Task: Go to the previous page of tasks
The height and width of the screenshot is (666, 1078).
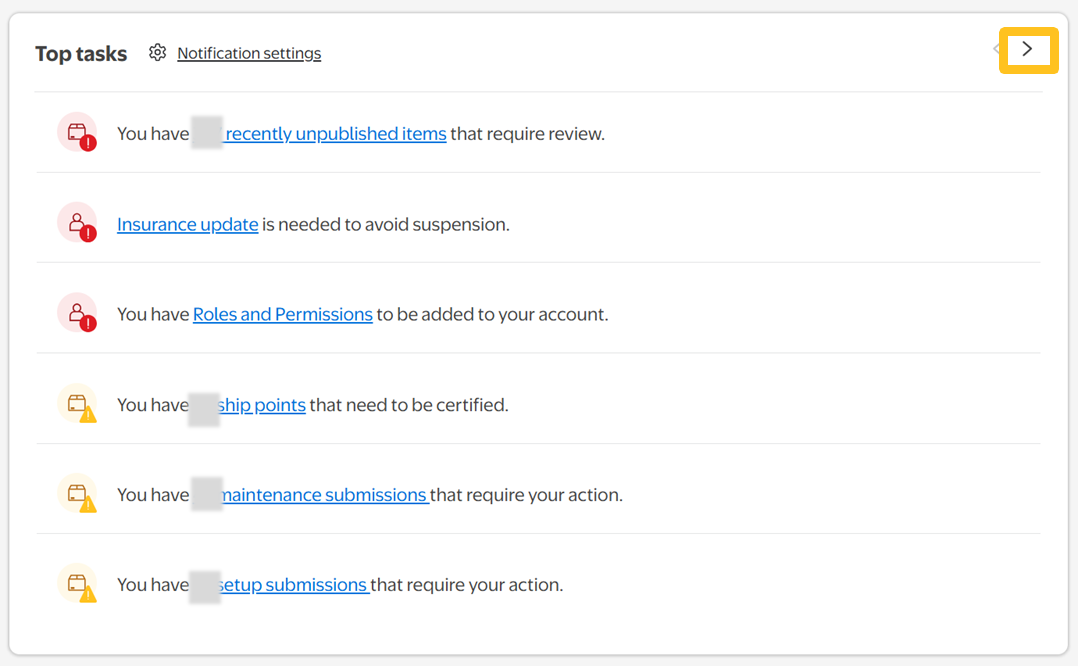Action: (x=996, y=49)
